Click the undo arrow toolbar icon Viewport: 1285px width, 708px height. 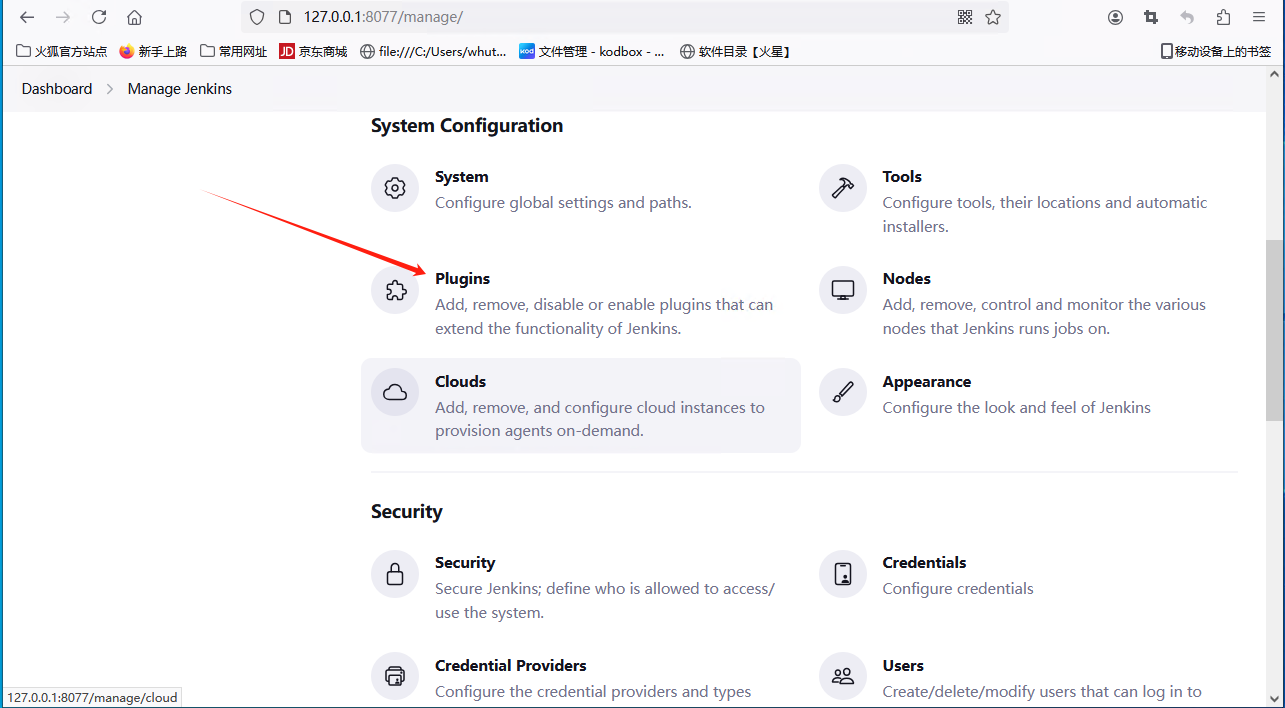(x=1187, y=17)
